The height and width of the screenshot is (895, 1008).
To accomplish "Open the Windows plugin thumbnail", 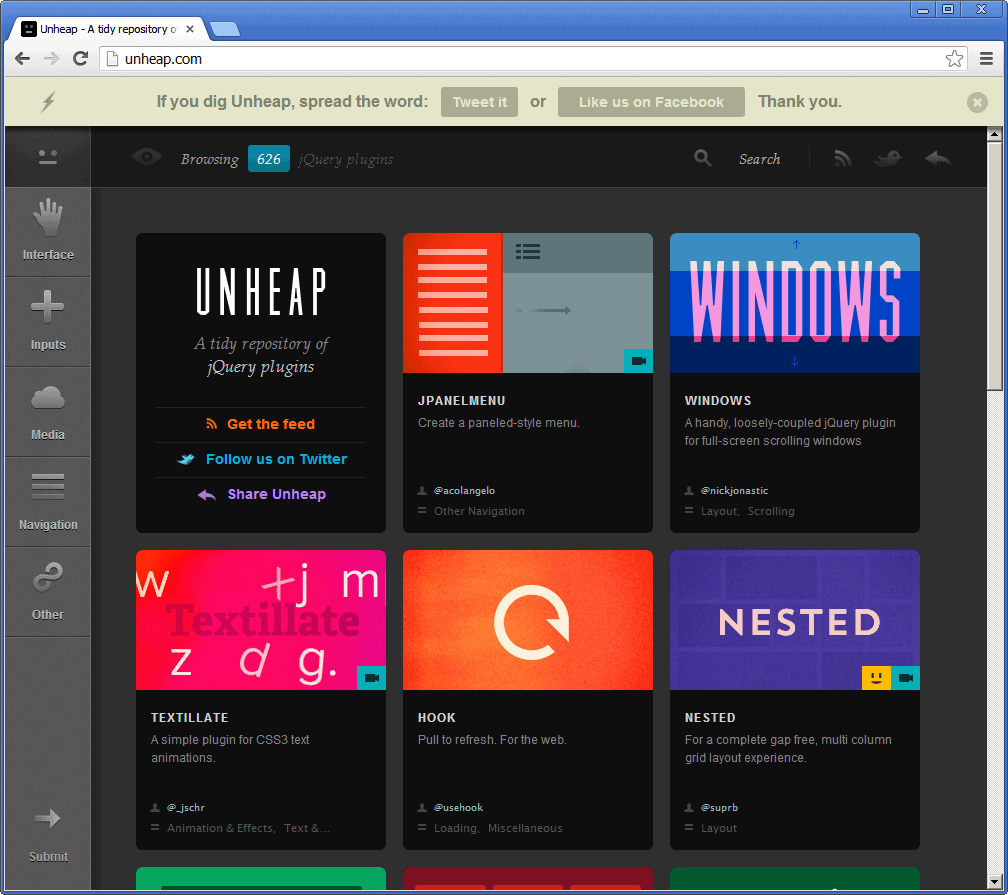I will point(795,303).
